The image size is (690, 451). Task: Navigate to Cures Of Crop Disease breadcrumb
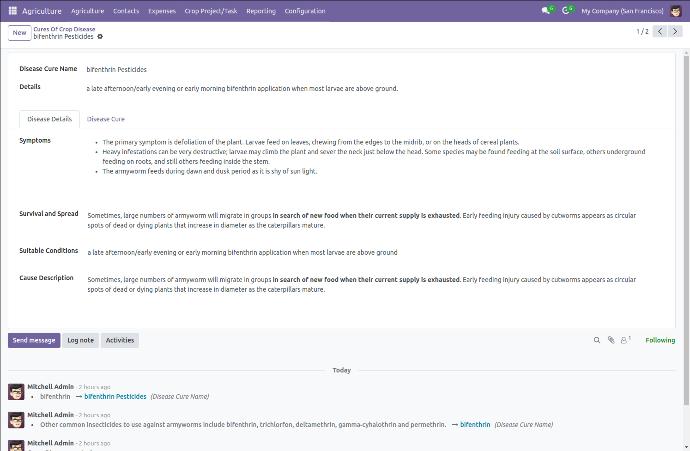pos(64,29)
